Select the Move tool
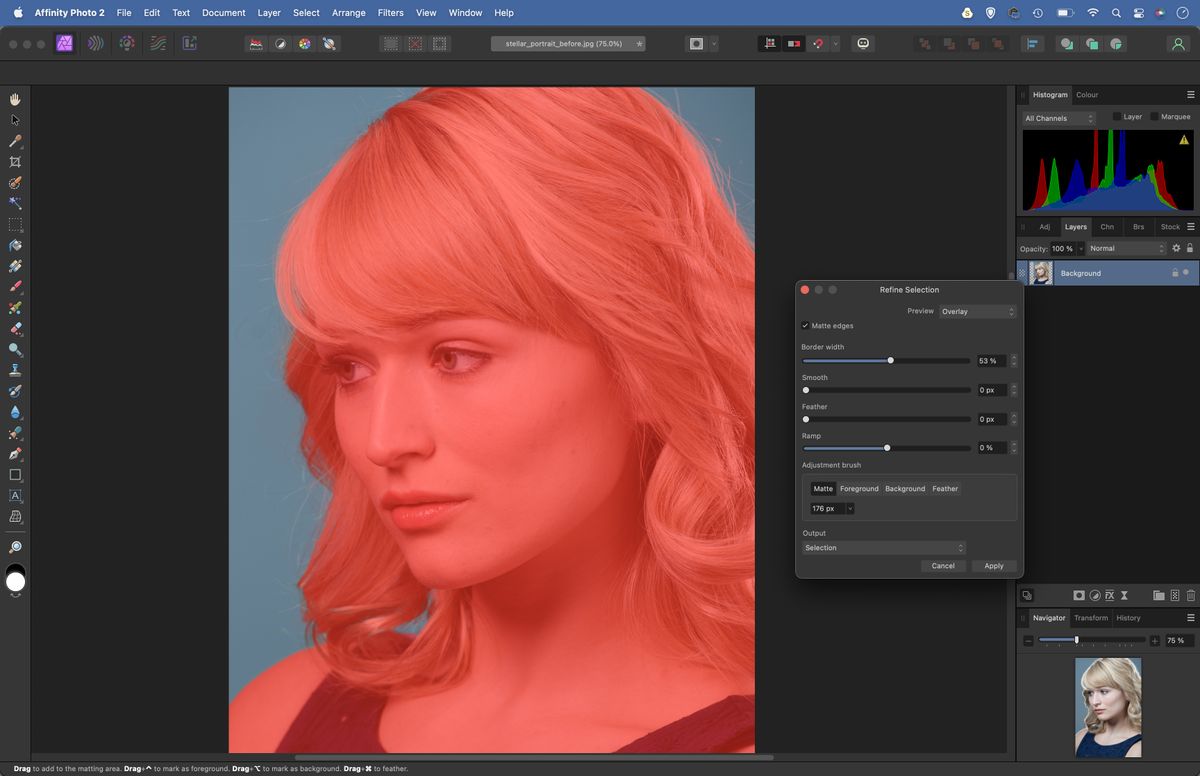This screenshot has height=776, width=1200. [x=15, y=120]
